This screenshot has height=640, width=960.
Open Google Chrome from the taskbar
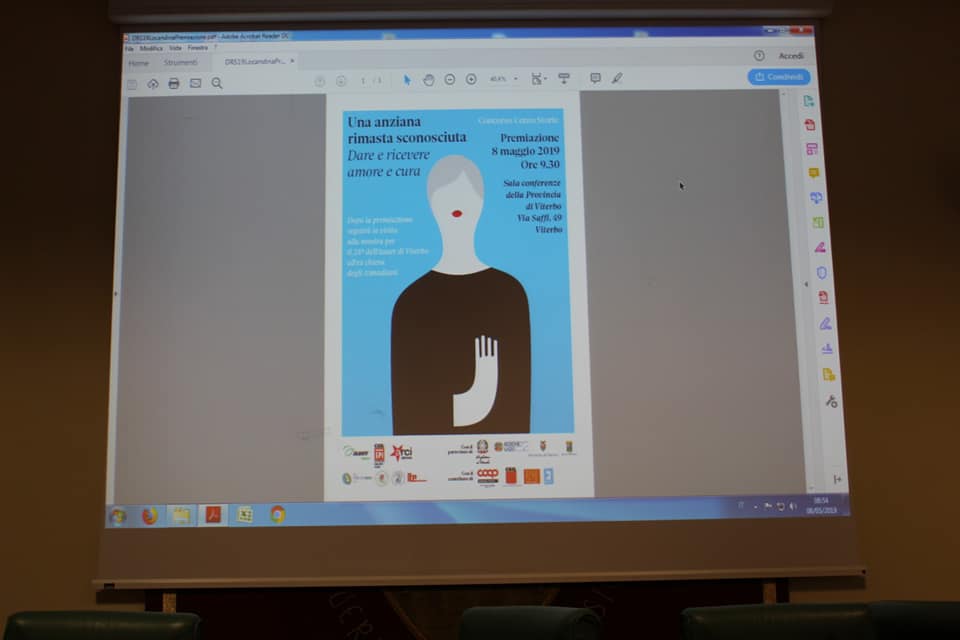(277, 514)
